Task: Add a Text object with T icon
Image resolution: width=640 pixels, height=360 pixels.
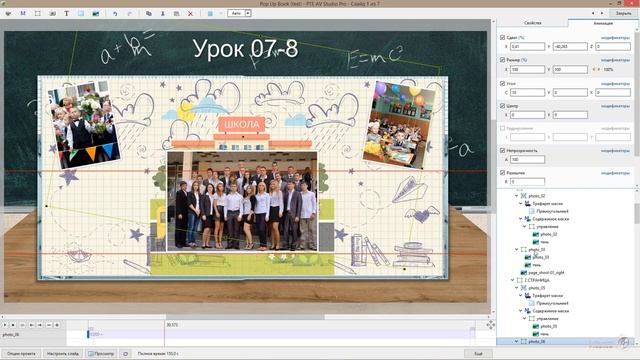Action: [67, 13]
